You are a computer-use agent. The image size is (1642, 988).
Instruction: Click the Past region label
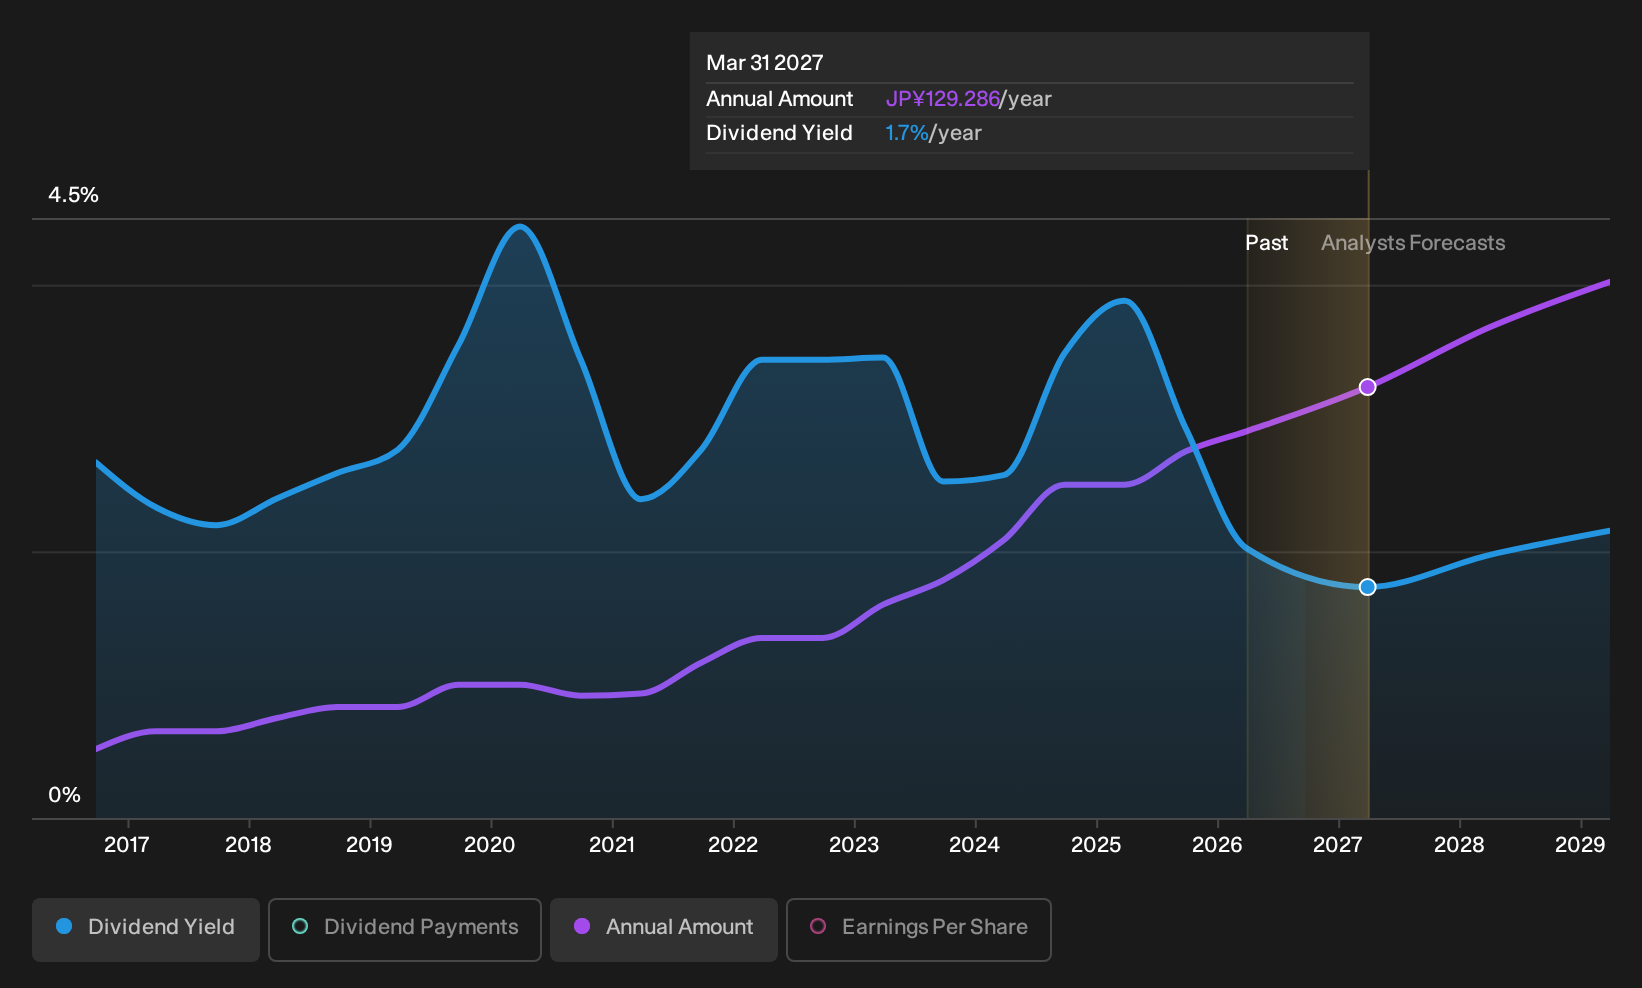pyautogui.click(x=1266, y=243)
